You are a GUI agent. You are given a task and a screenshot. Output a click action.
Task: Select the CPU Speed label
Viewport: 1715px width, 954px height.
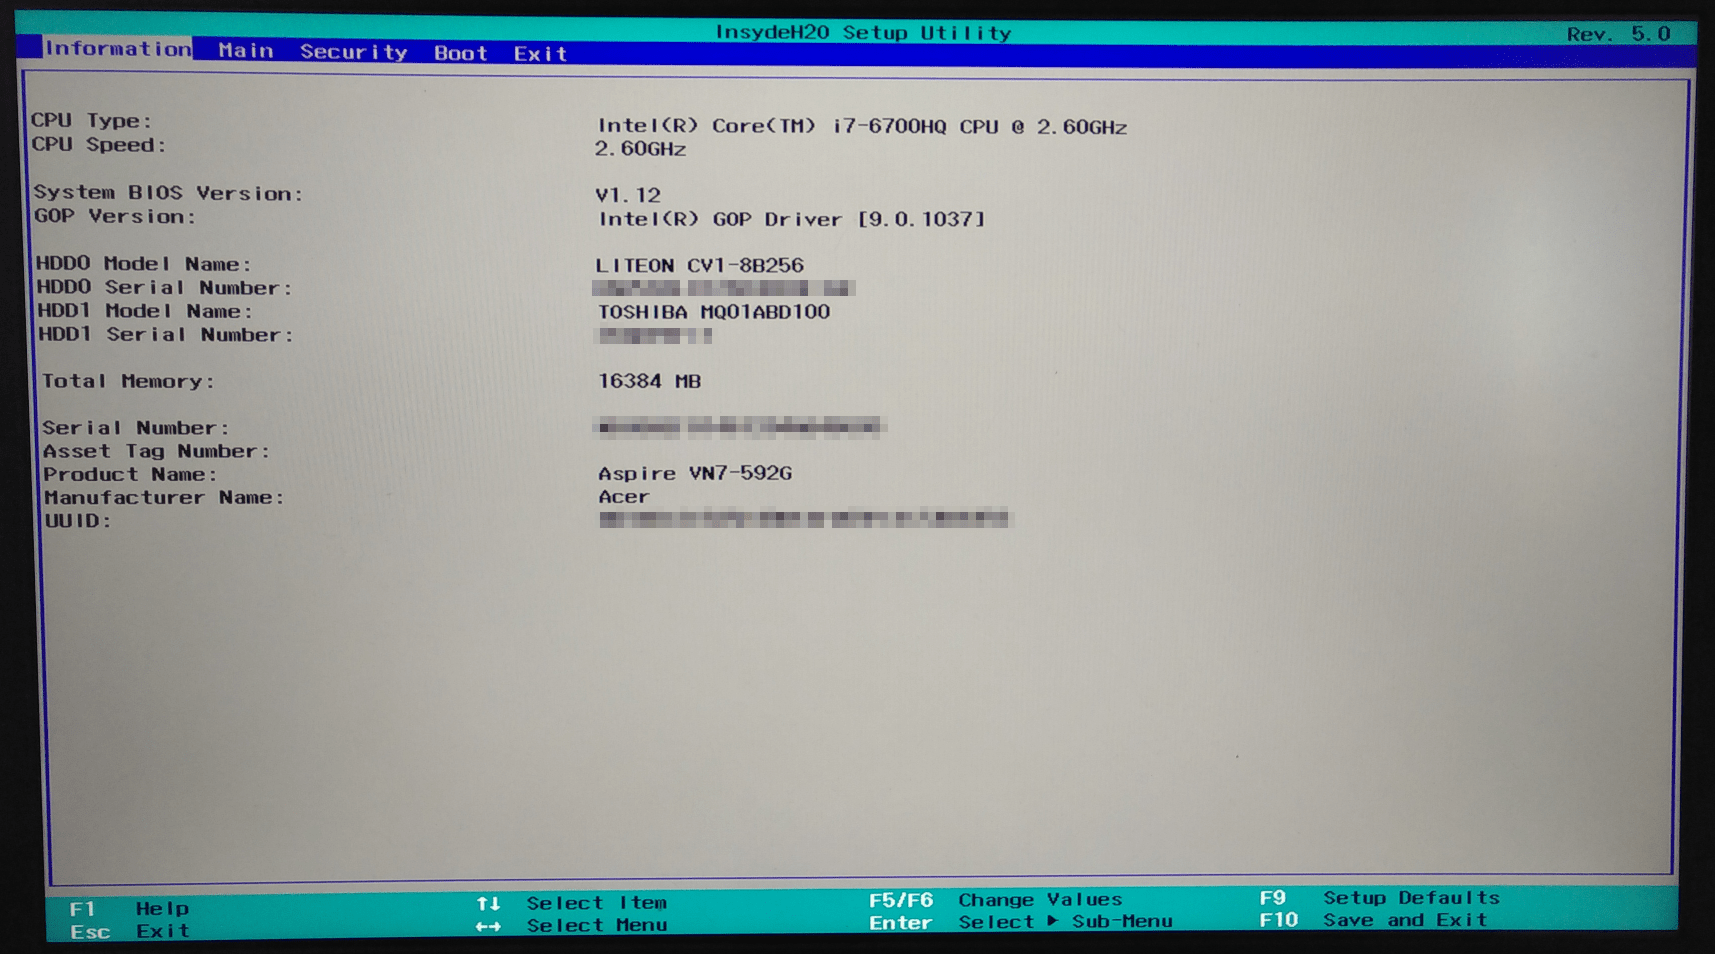pyautogui.click(x=98, y=145)
